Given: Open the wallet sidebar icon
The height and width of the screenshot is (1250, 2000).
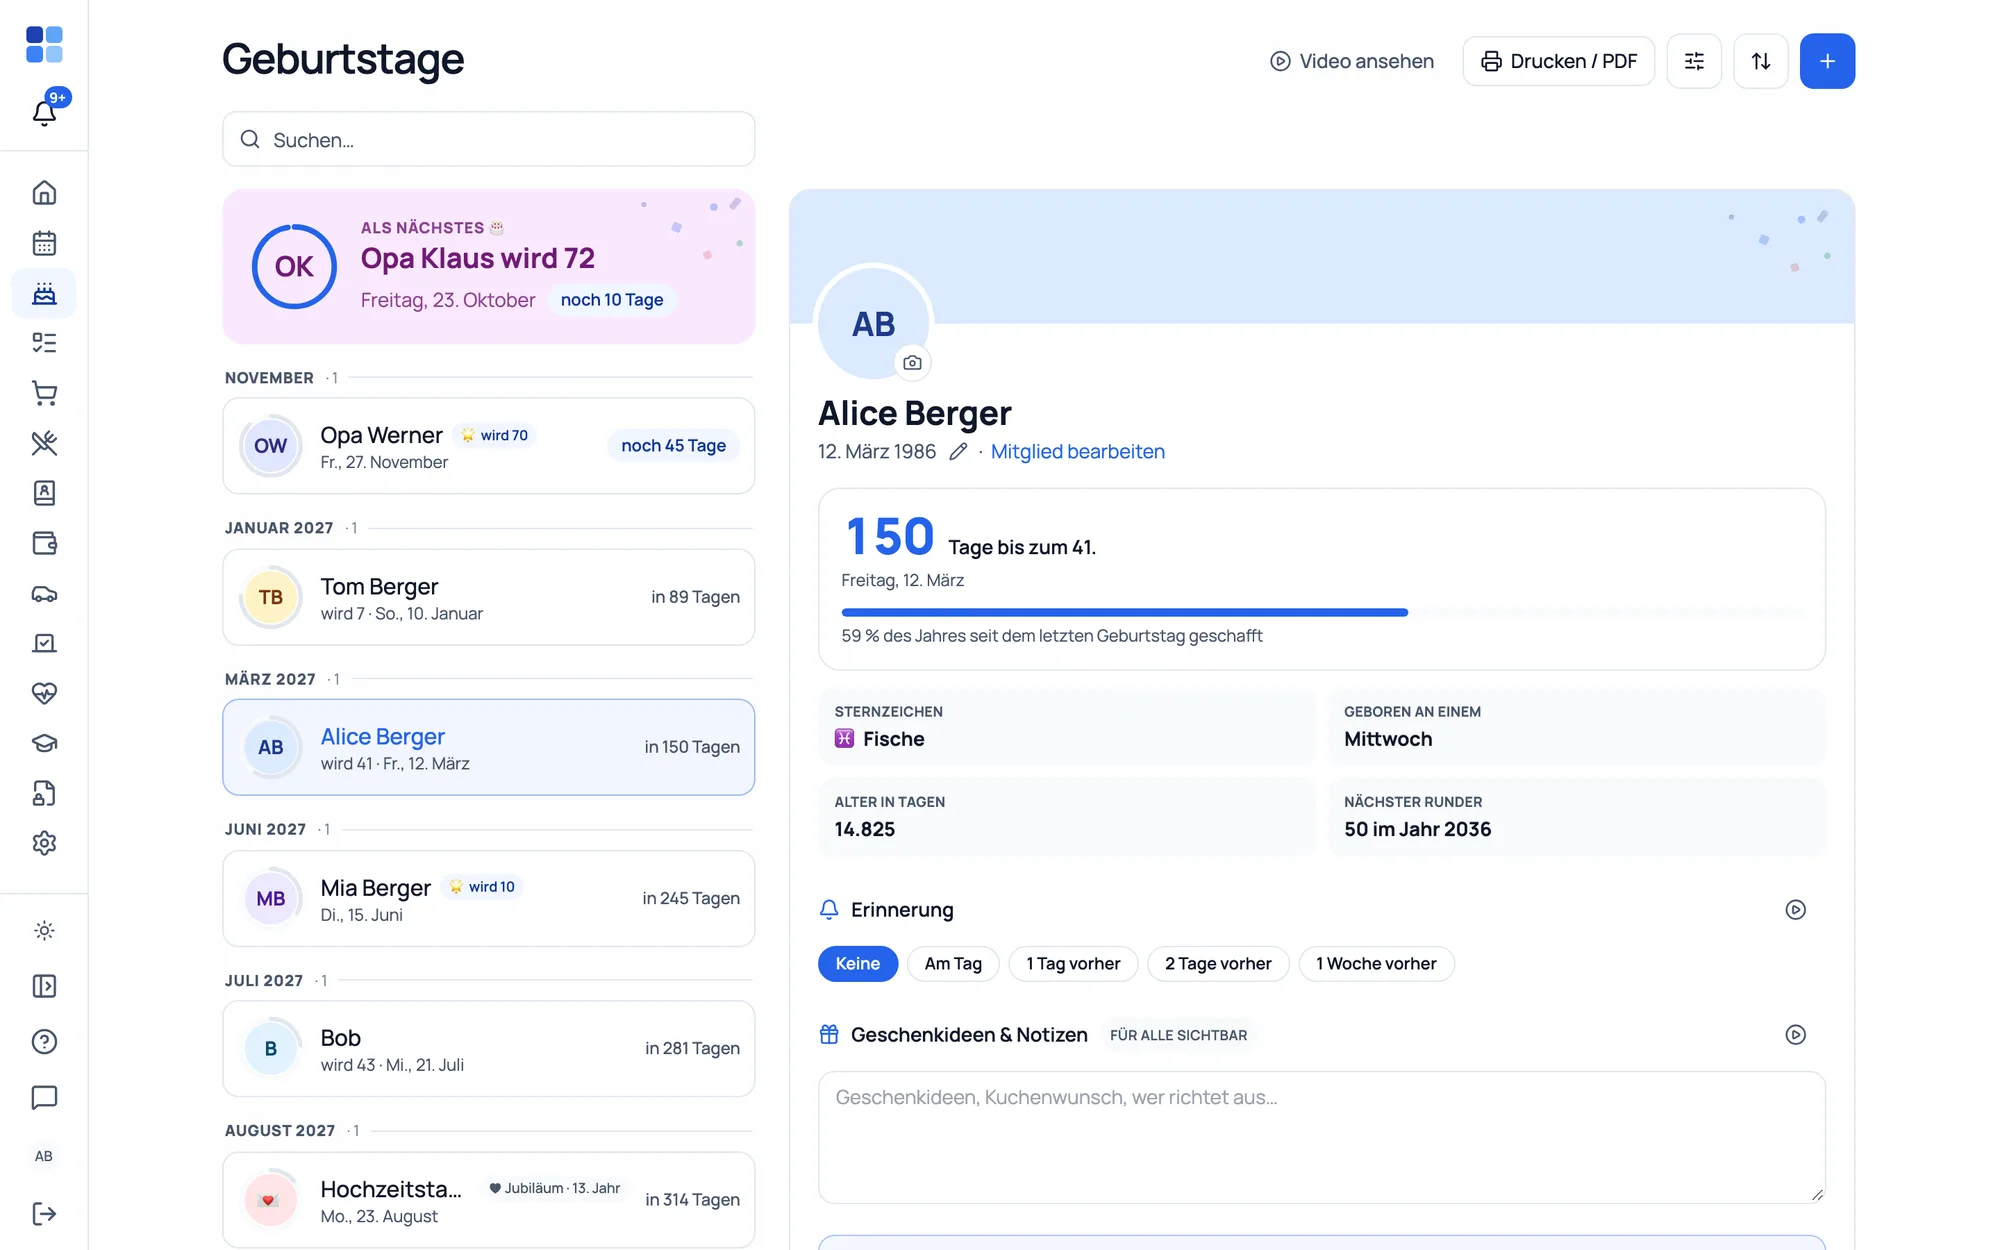Looking at the screenshot, I should point(44,543).
